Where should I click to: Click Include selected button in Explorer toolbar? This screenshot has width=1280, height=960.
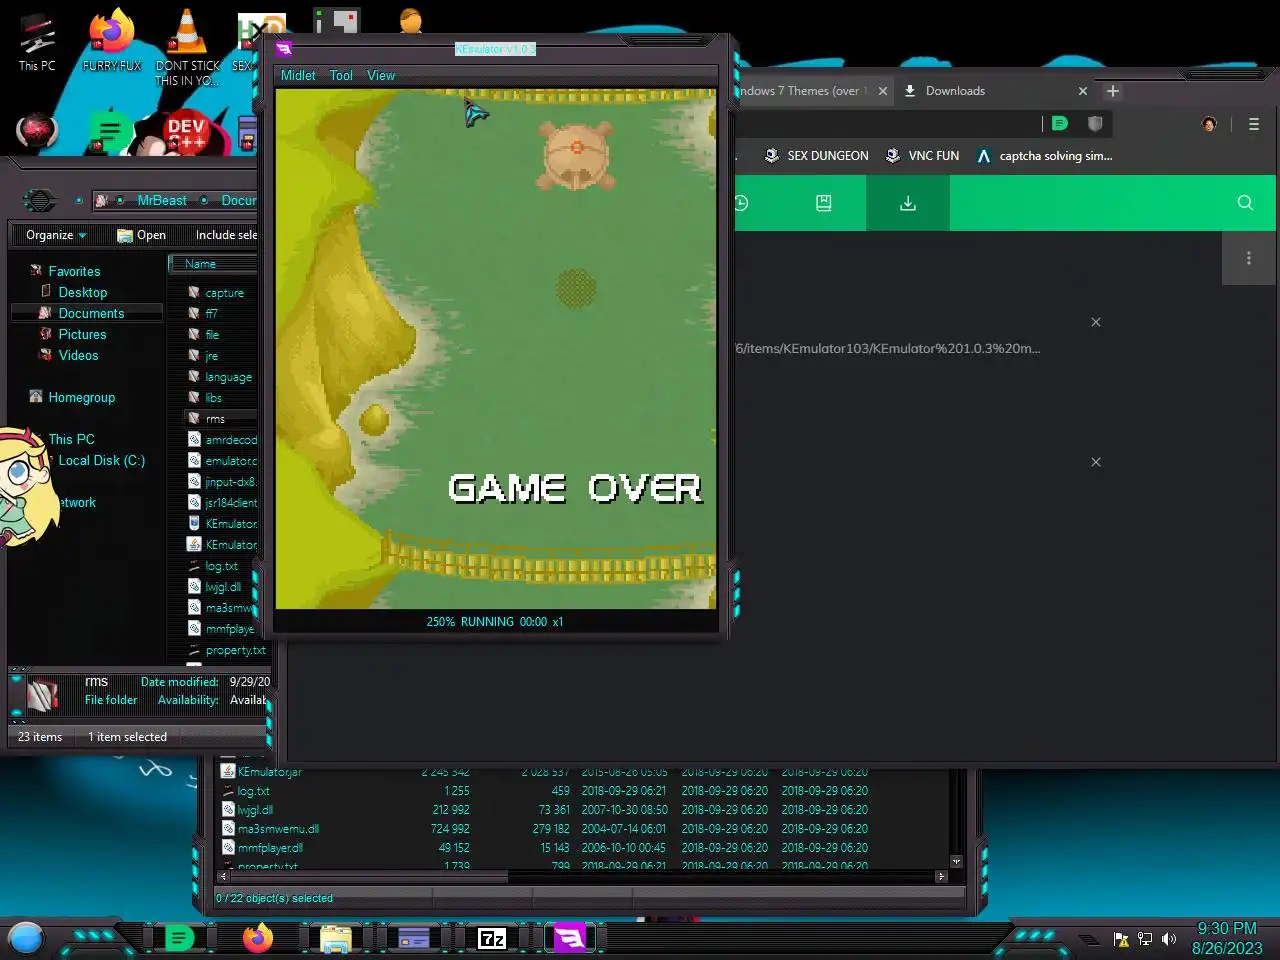pyautogui.click(x=226, y=235)
